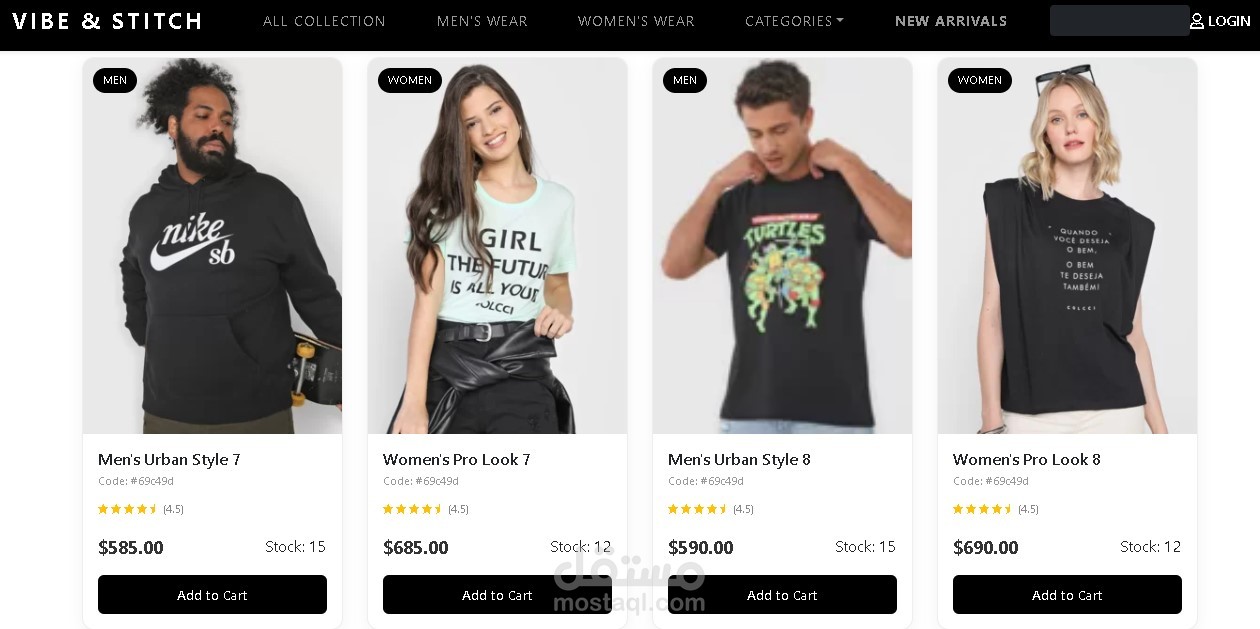Open New Arrivals page
1260x629 pixels.
pos(951,21)
